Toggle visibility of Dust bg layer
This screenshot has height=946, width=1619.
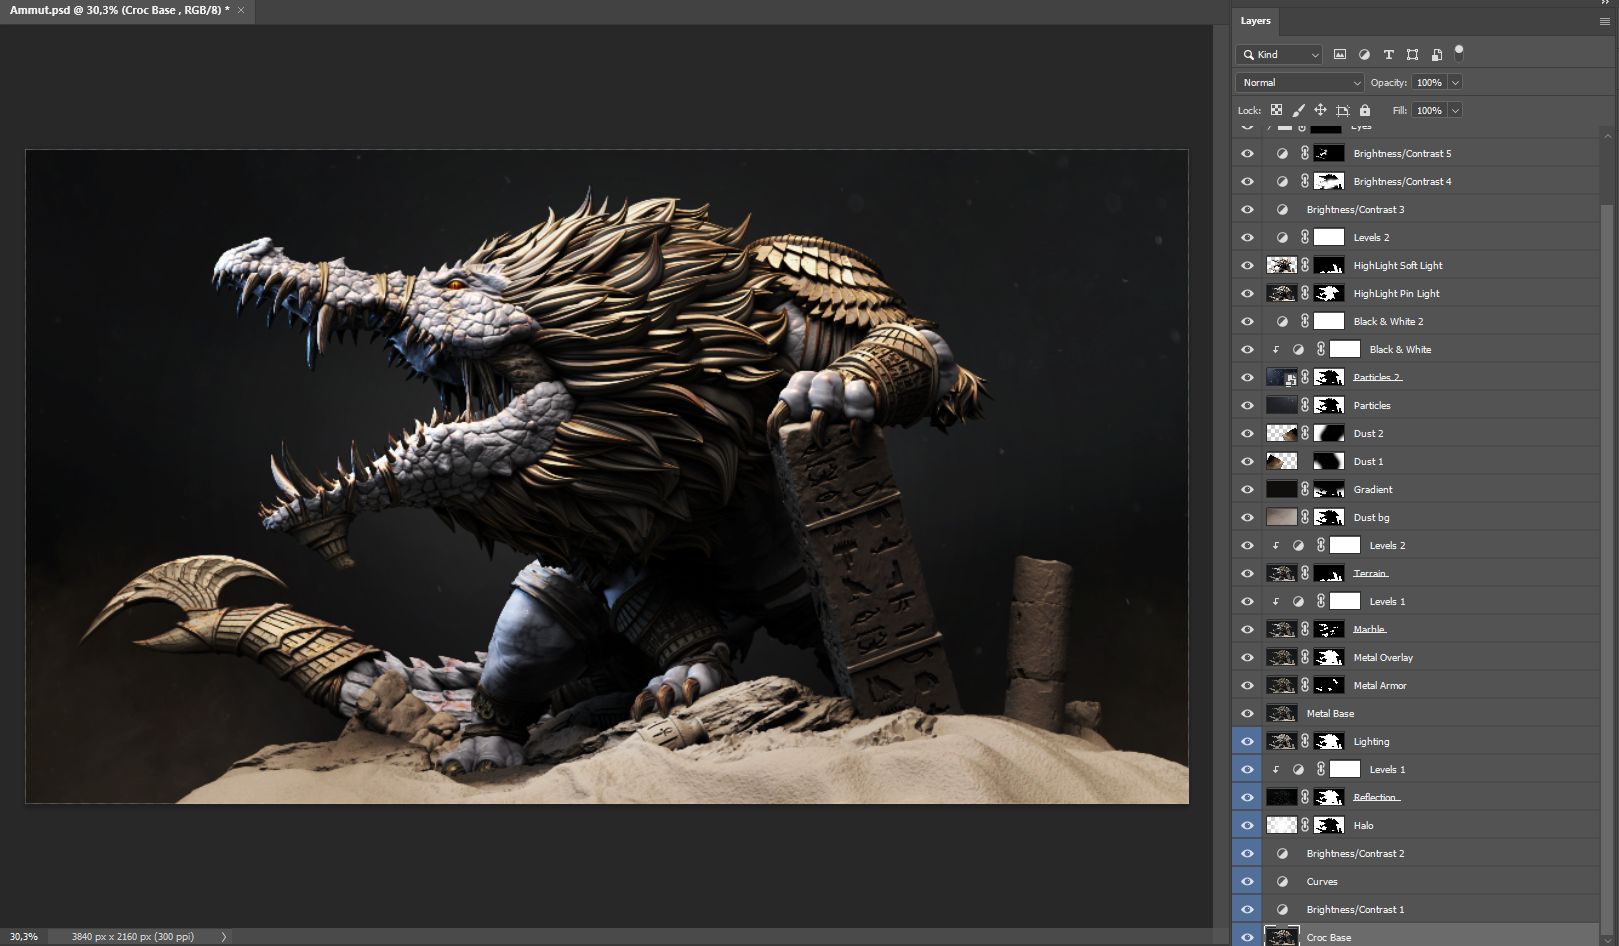tap(1247, 518)
